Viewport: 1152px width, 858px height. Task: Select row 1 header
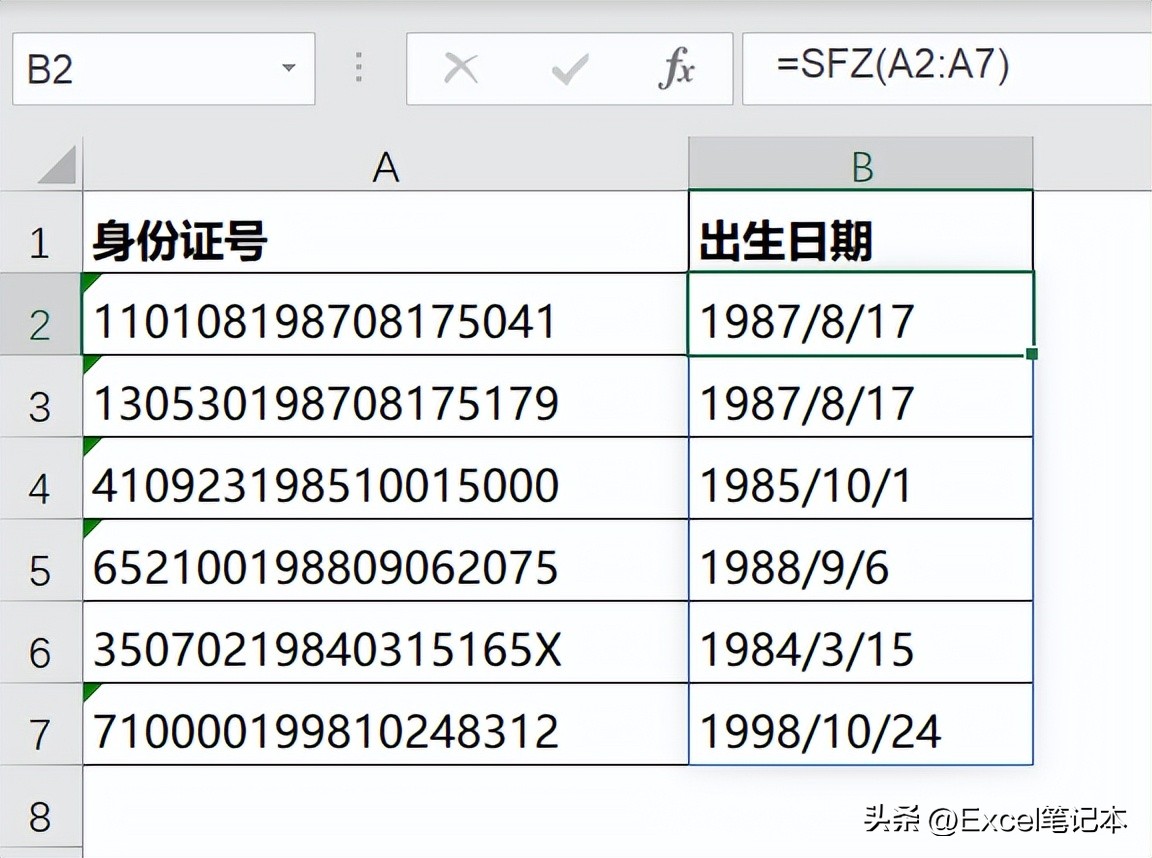40,242
